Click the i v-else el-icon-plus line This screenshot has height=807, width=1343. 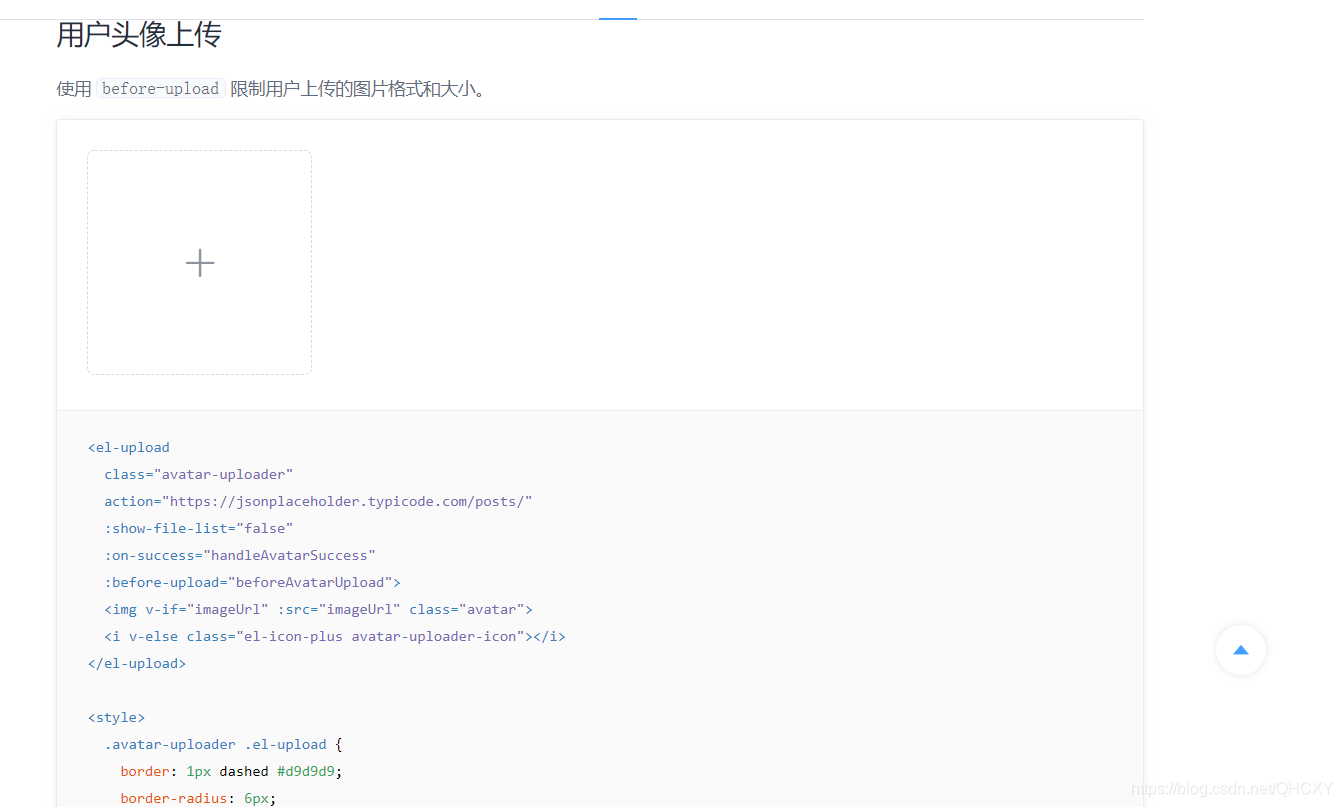click(335, 636)
